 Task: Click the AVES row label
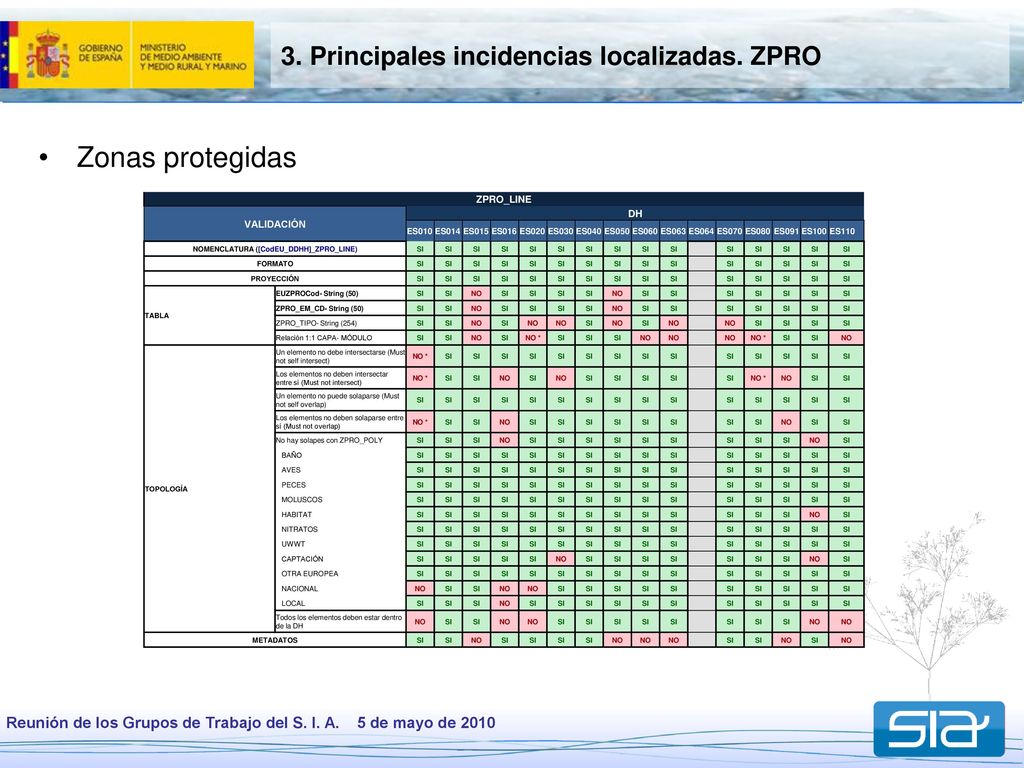(x=291, y=470)
